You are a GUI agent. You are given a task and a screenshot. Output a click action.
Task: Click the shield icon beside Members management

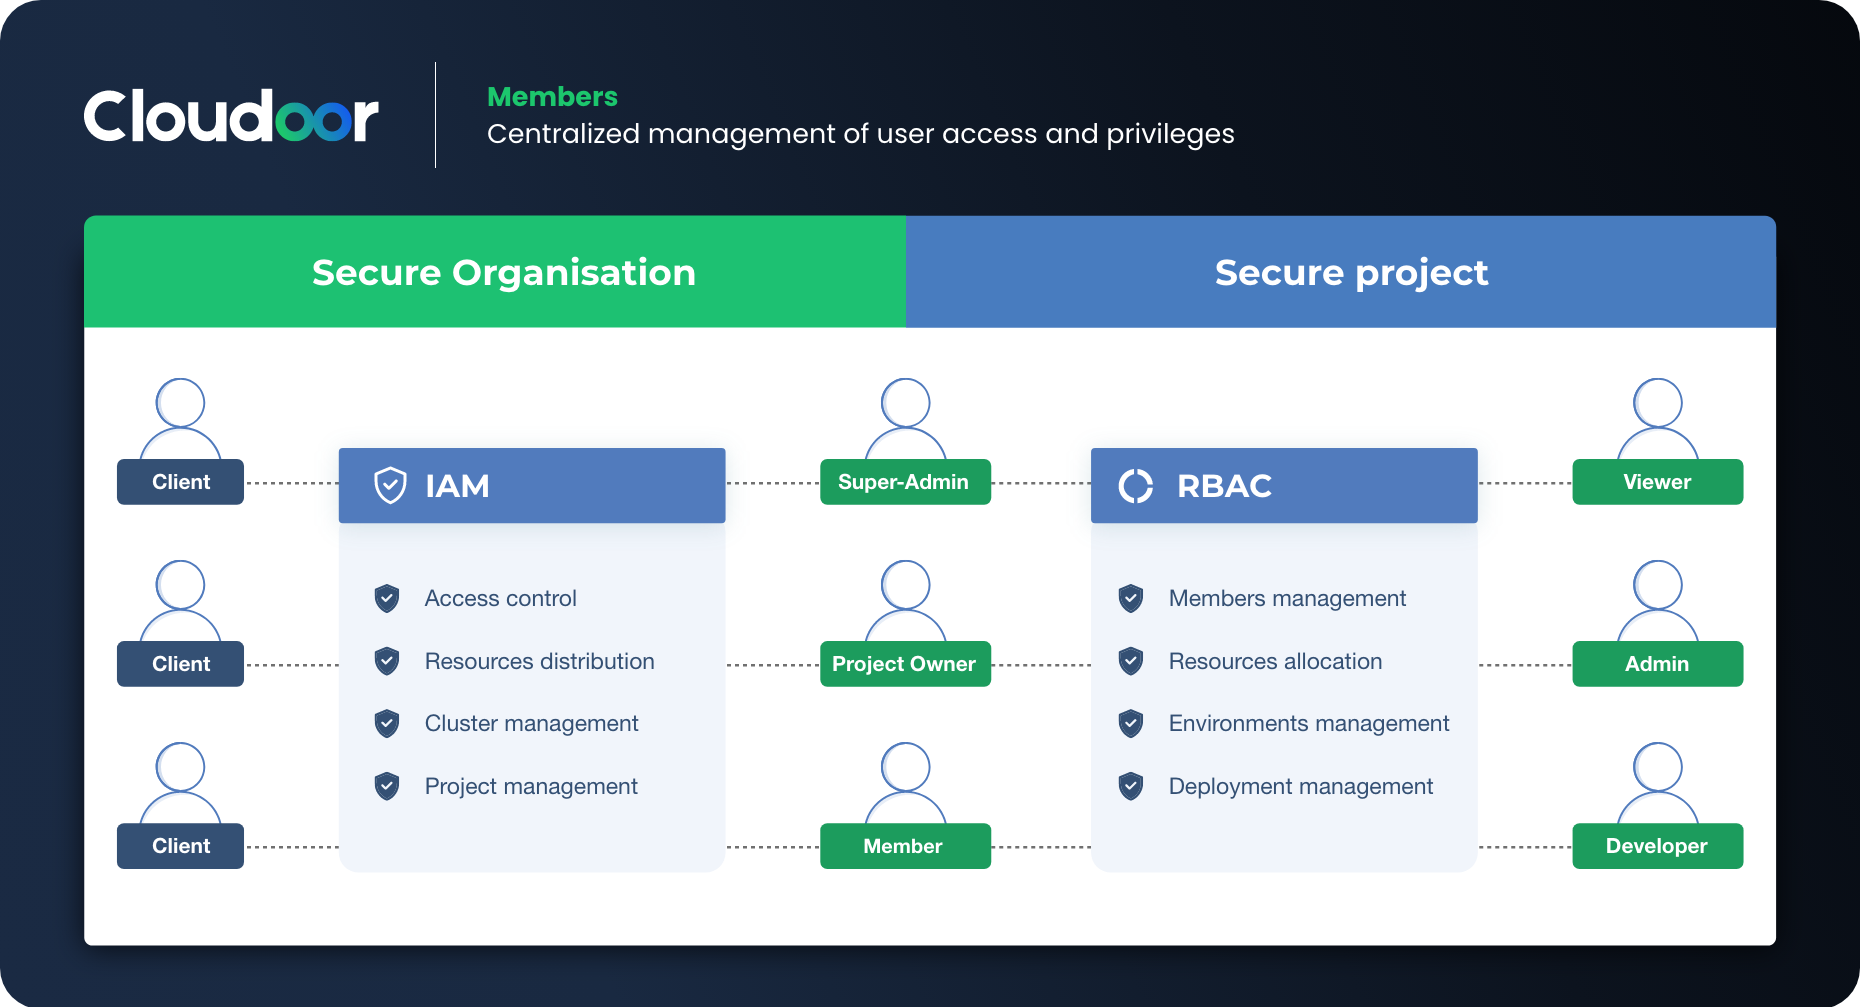pyautogui.click(x=1131, y=598)
